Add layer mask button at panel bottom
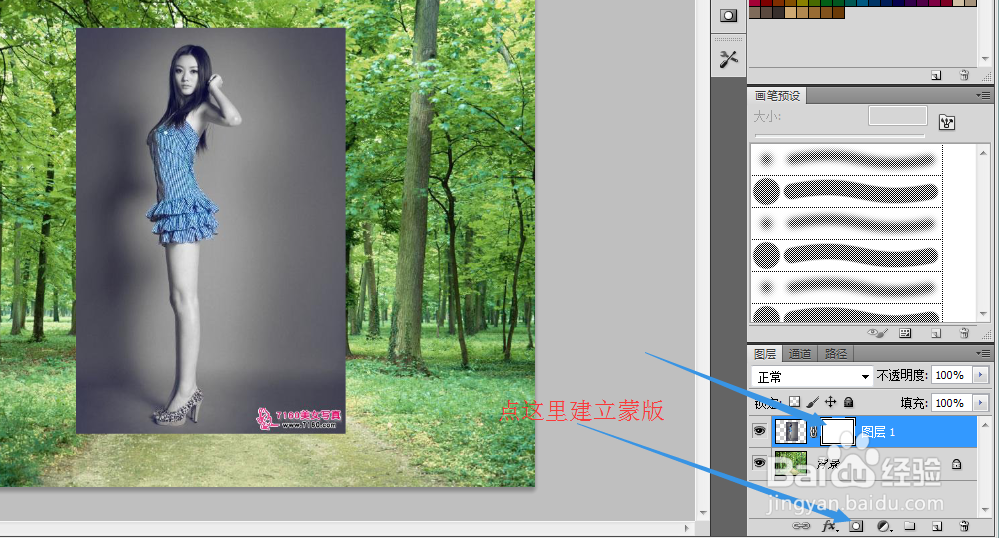 [x=856, y=526]
